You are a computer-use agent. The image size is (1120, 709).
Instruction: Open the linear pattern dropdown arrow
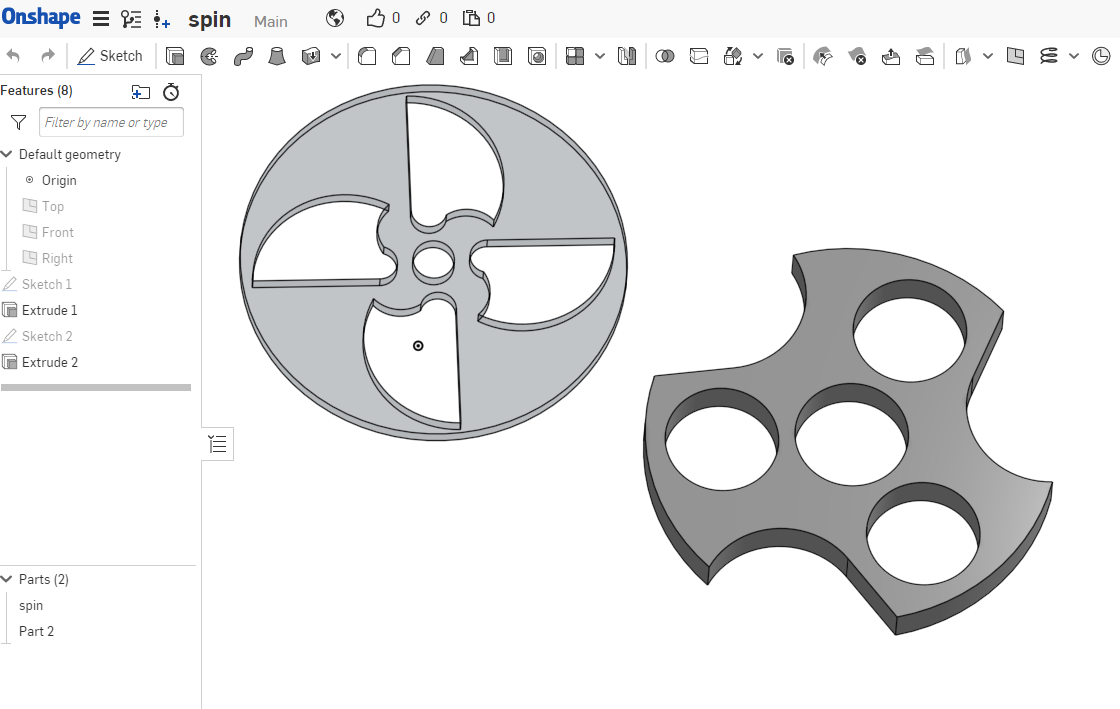[600, 56]
